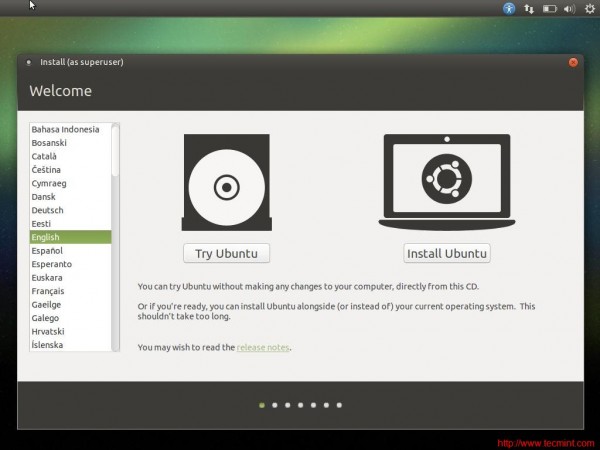Open the system gear menu

tap(590, 9)
